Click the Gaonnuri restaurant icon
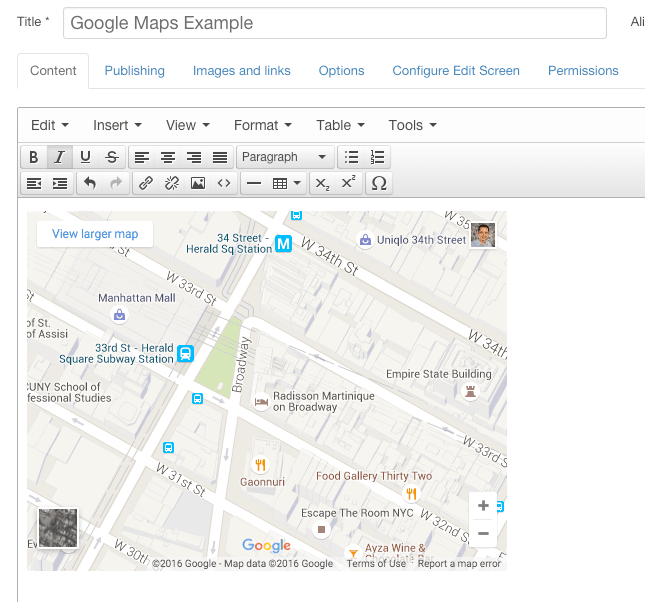This screenshot has width=645, height=602. point(260,465)
